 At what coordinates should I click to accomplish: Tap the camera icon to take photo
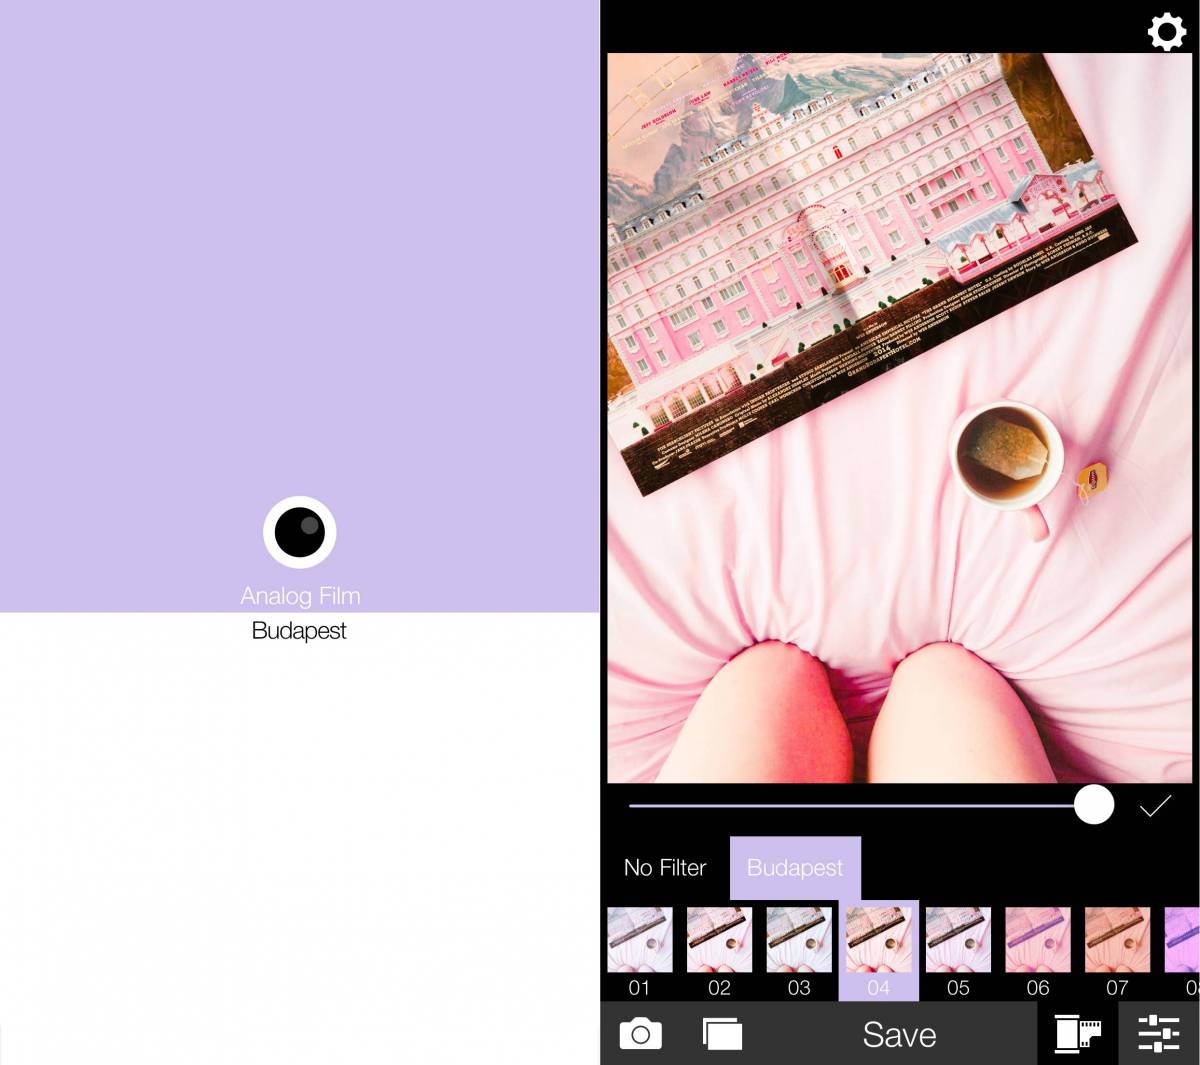click(640, 1034)
